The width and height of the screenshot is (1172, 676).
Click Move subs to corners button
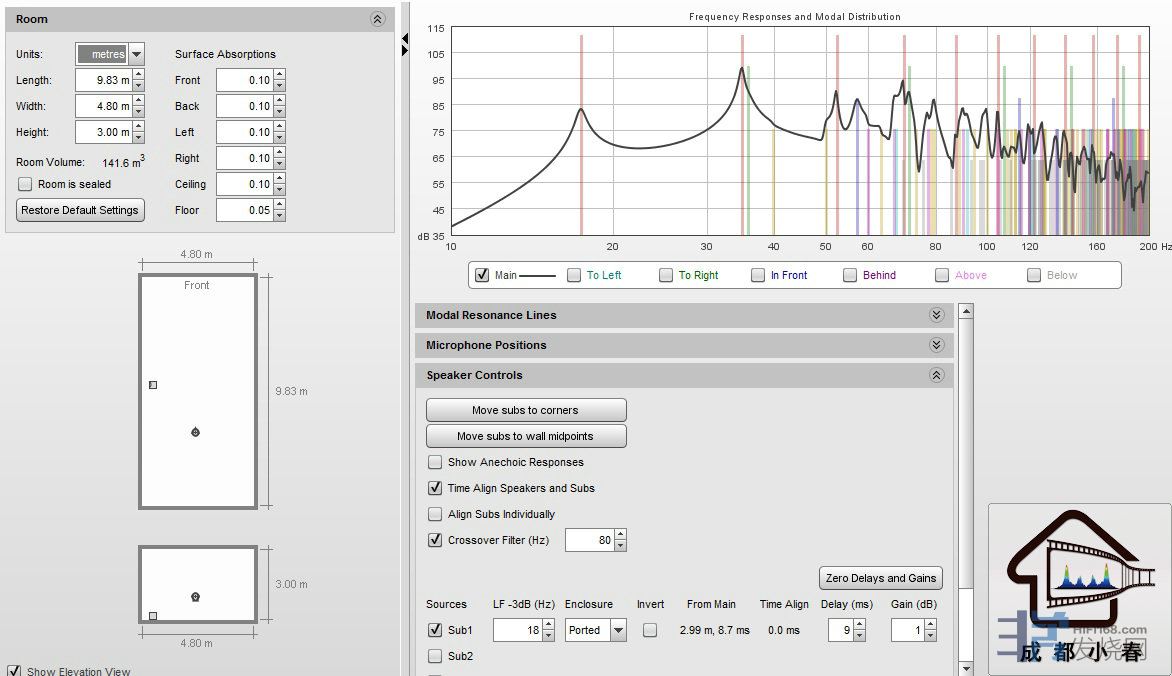526,410
